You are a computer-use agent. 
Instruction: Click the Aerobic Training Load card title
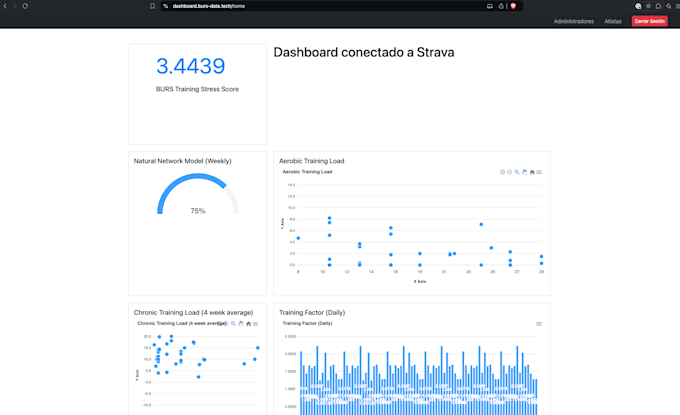[x=311, y=161]
